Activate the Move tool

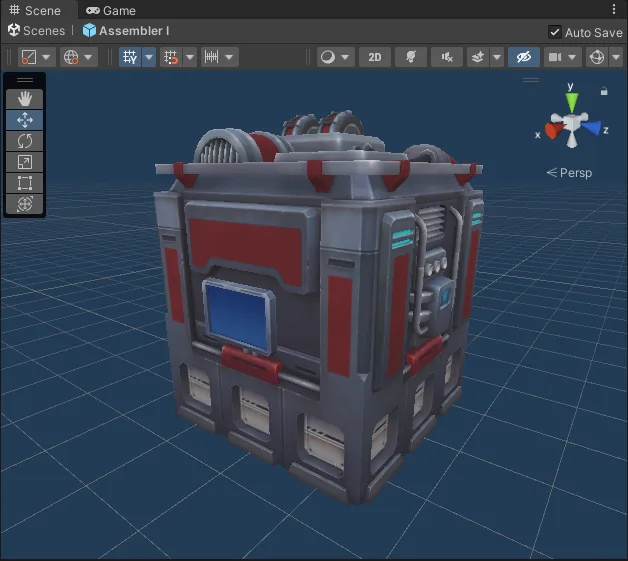coord(24,120)
